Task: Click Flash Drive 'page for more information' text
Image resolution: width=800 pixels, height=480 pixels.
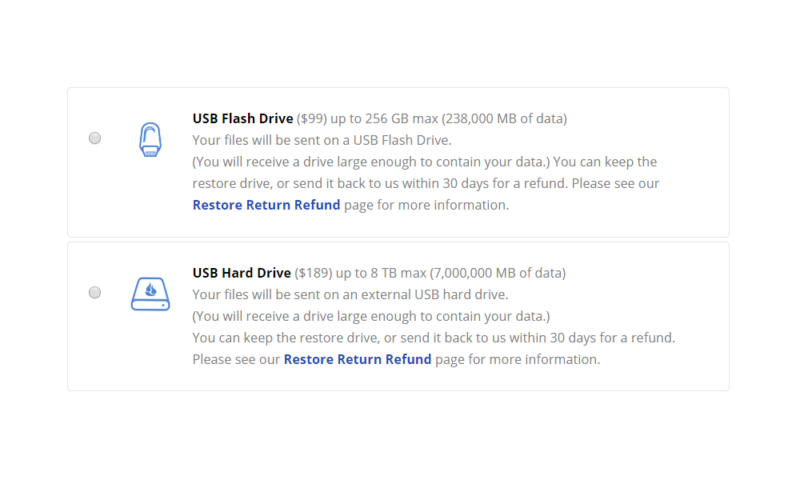Action: [x=427, y=205]
